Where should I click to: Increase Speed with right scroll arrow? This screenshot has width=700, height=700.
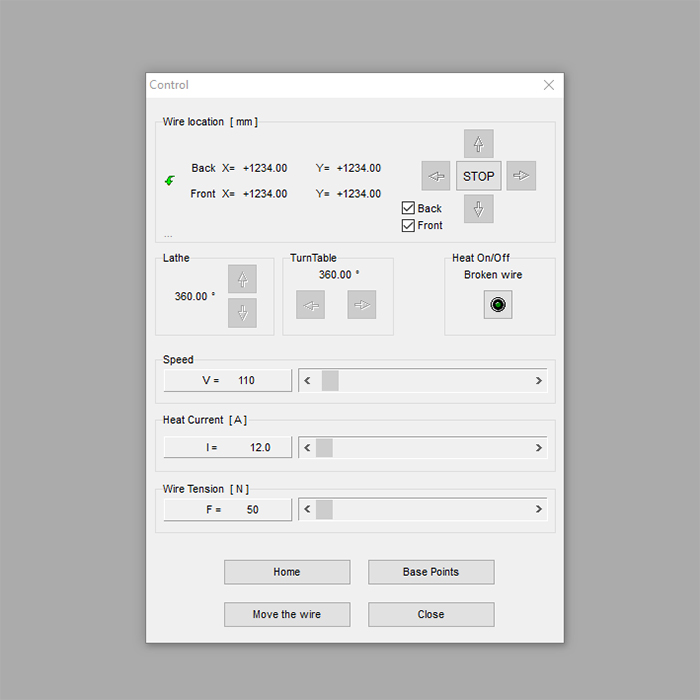point(538,381)
